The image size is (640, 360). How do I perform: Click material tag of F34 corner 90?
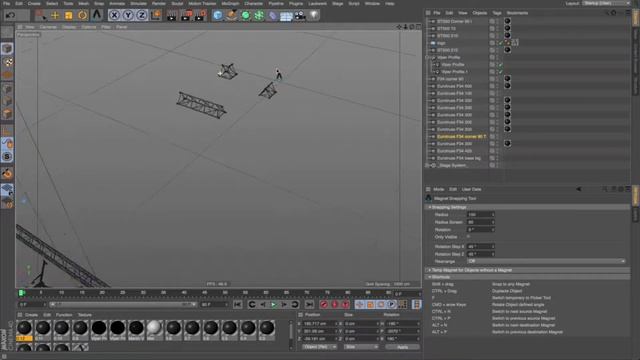pyautogui.click(x=507, y=79)
